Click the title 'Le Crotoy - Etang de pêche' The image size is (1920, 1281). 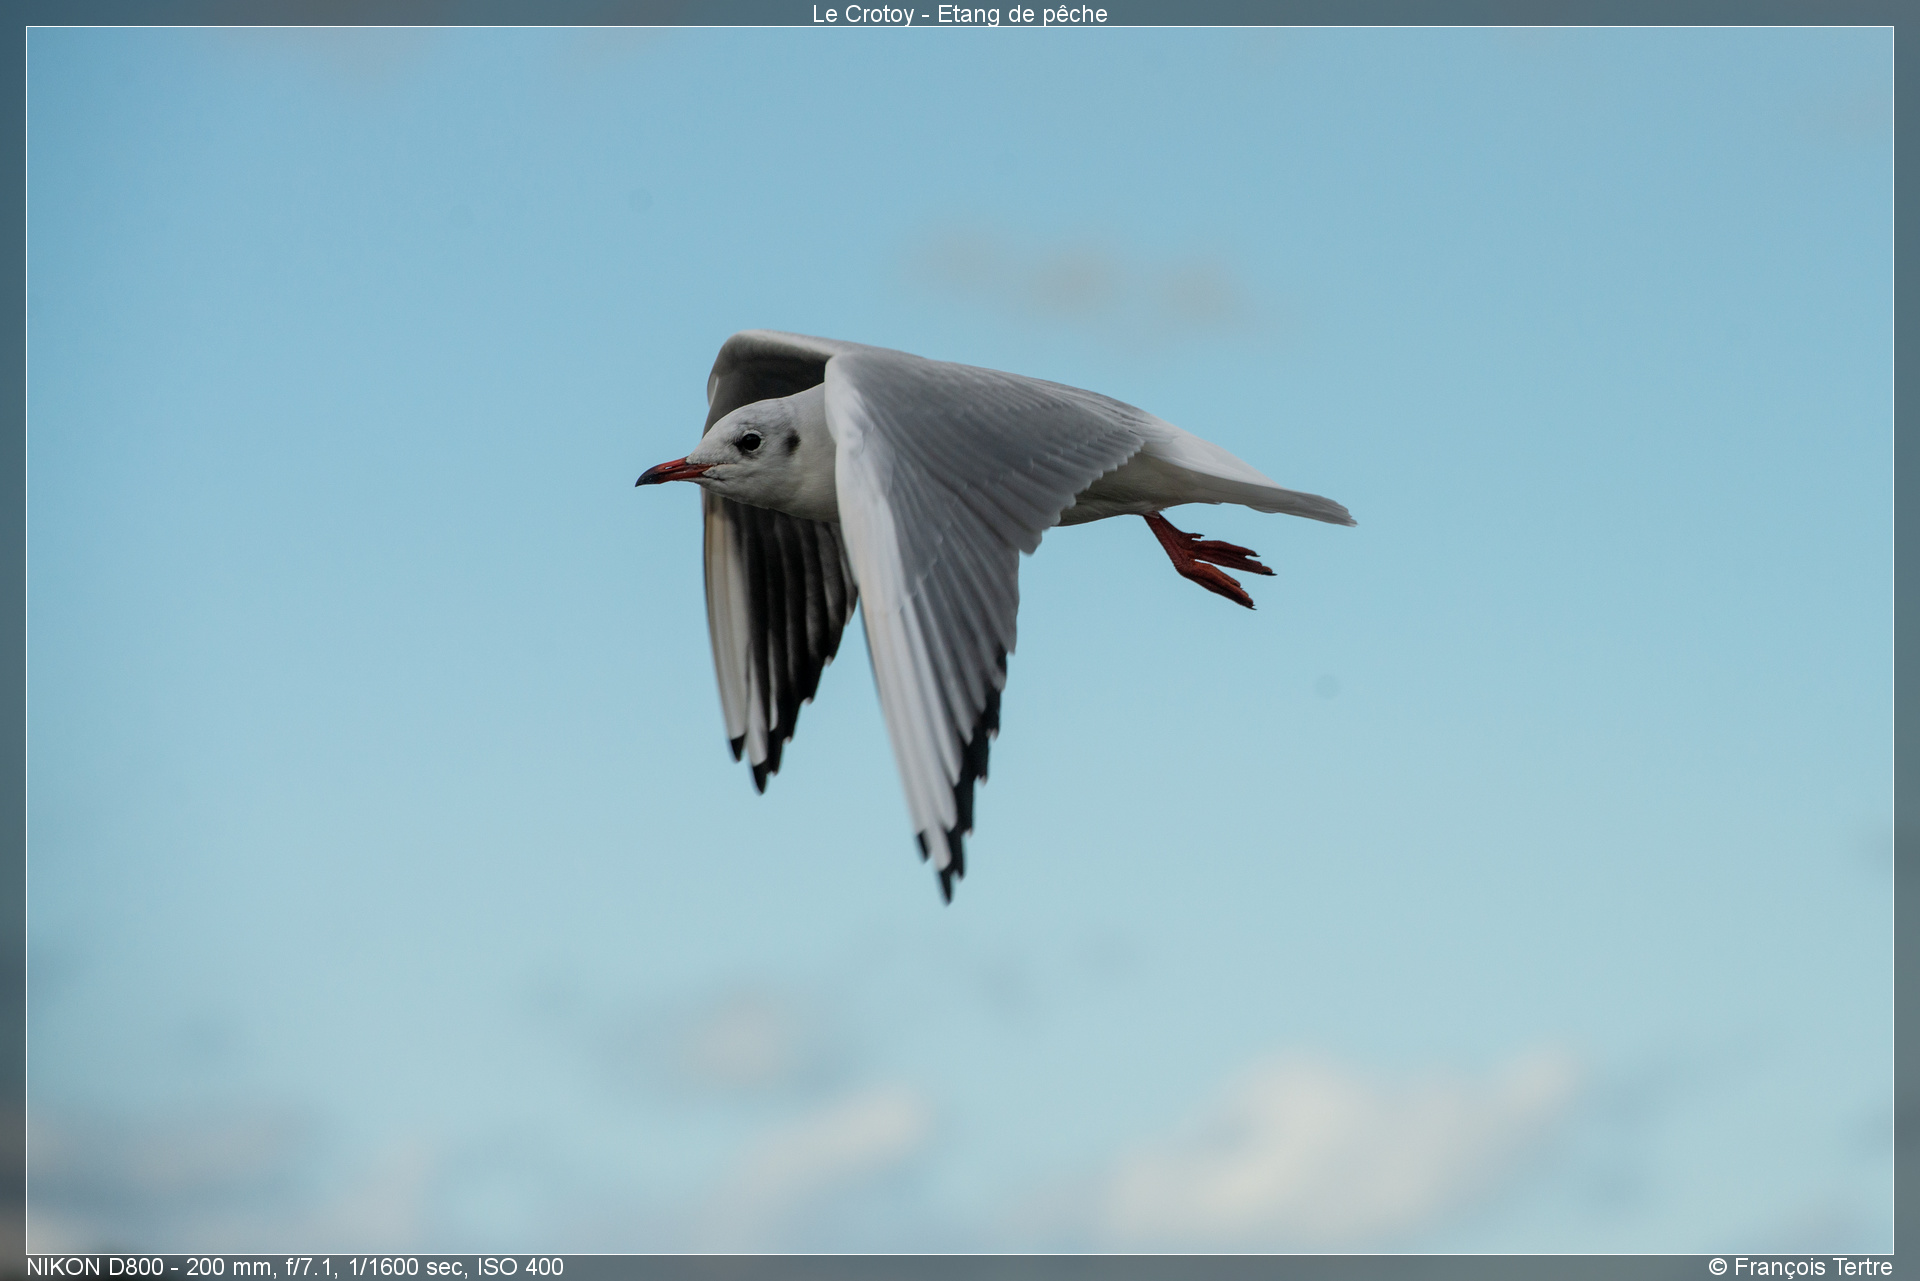(x=960, y=14)
